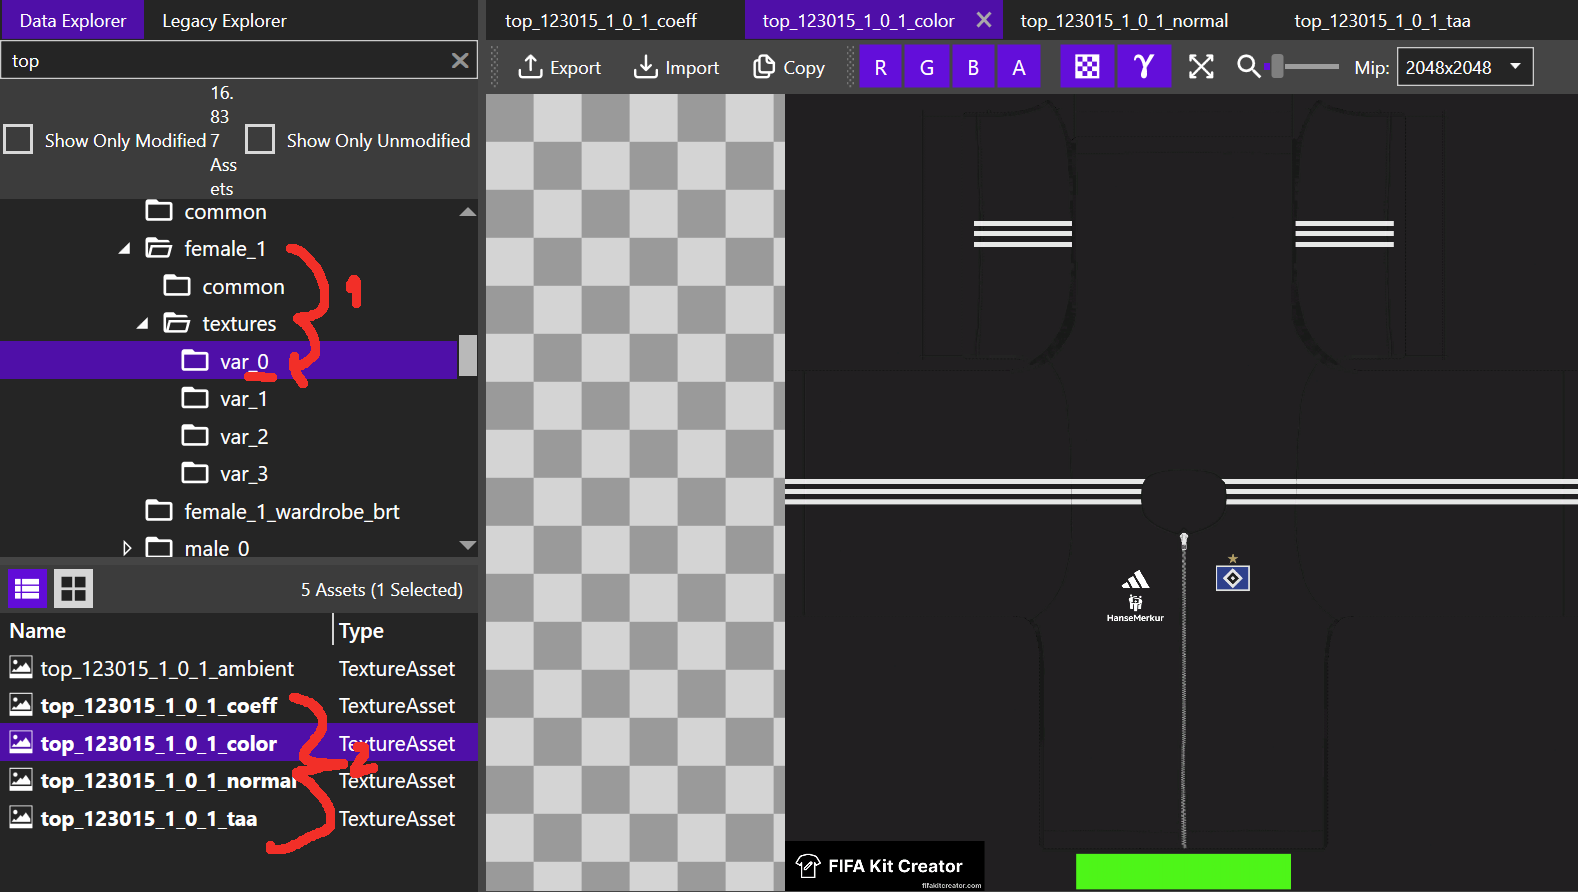This screenshot has width=1578, height=892.
Task: Switch to Legacy Explorer tab
Action: pos(224,21)
